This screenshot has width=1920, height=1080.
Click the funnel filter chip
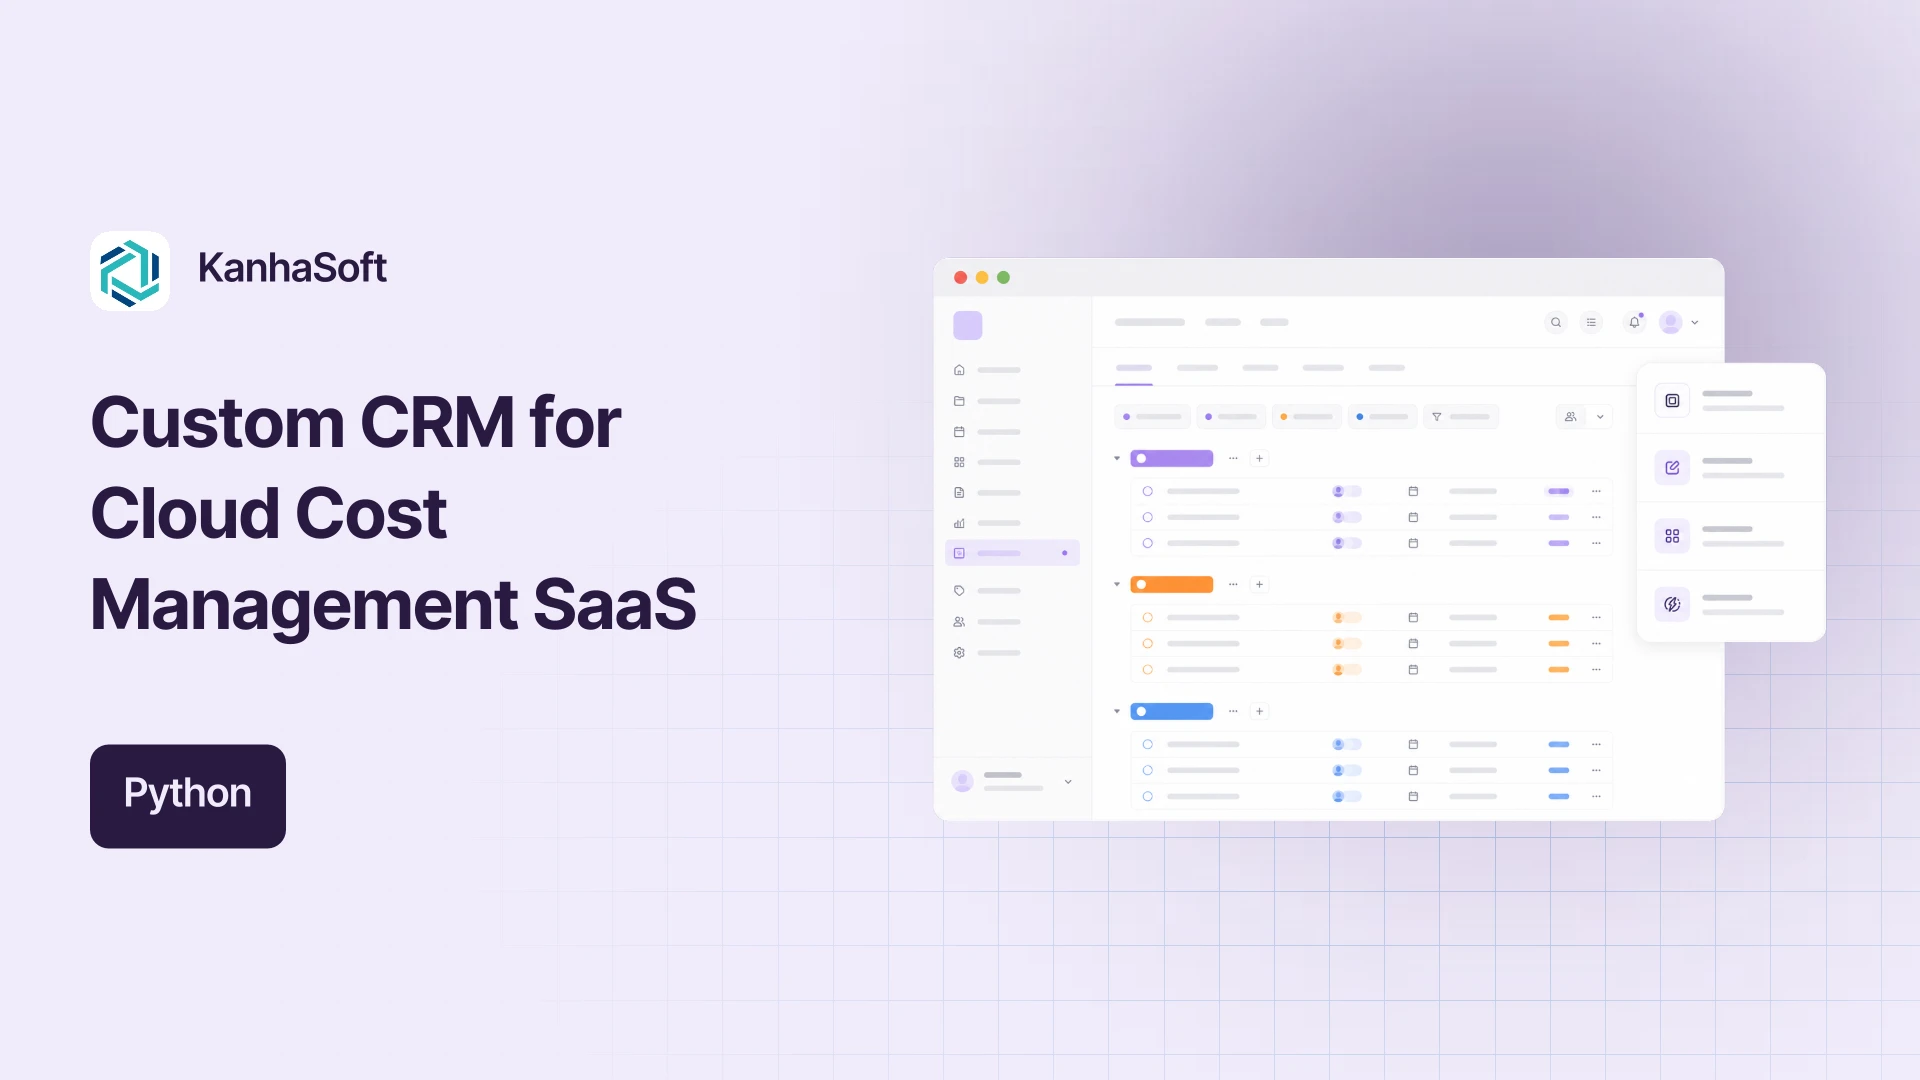point(1461,417)
